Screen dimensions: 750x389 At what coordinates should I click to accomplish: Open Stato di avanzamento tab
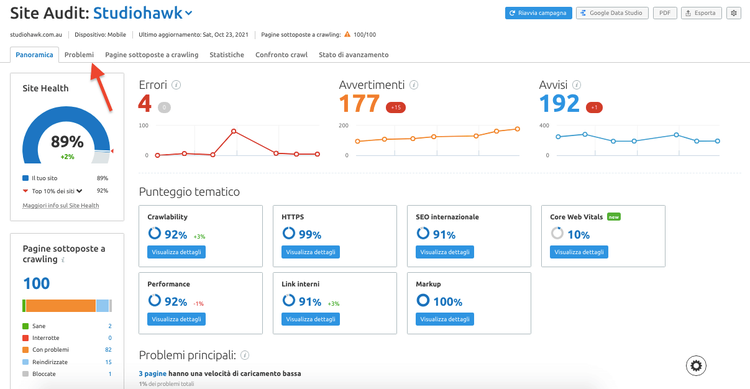[353, 55]
